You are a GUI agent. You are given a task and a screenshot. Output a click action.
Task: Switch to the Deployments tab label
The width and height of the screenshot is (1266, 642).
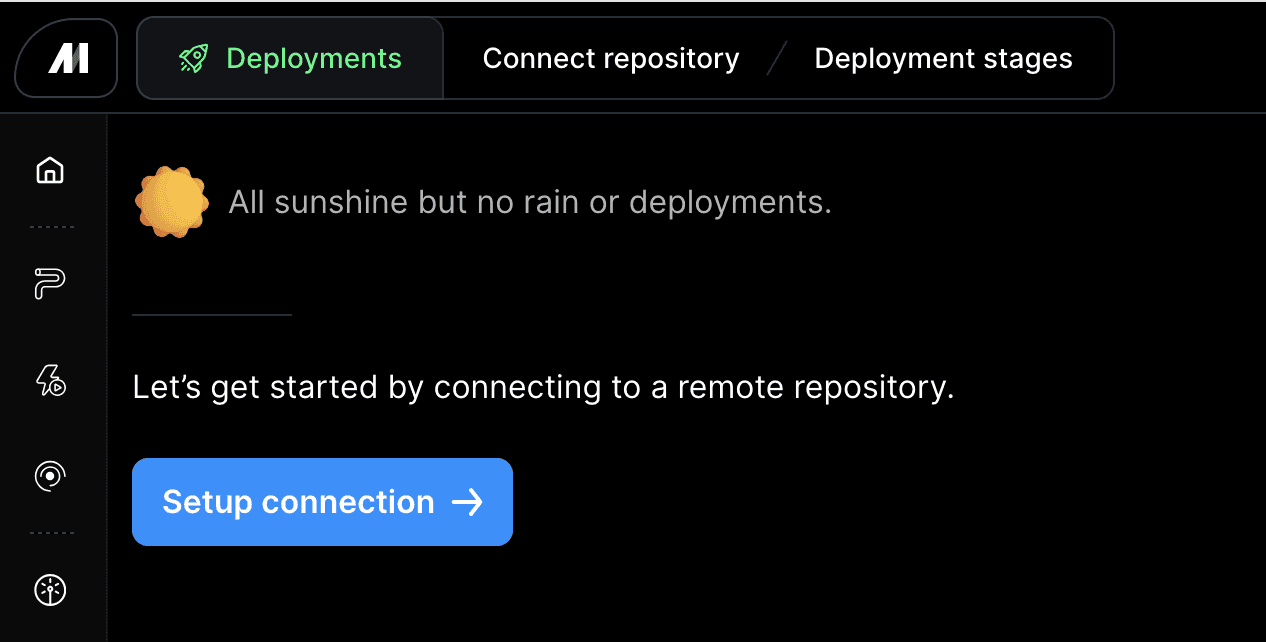[x=314, y=59]
